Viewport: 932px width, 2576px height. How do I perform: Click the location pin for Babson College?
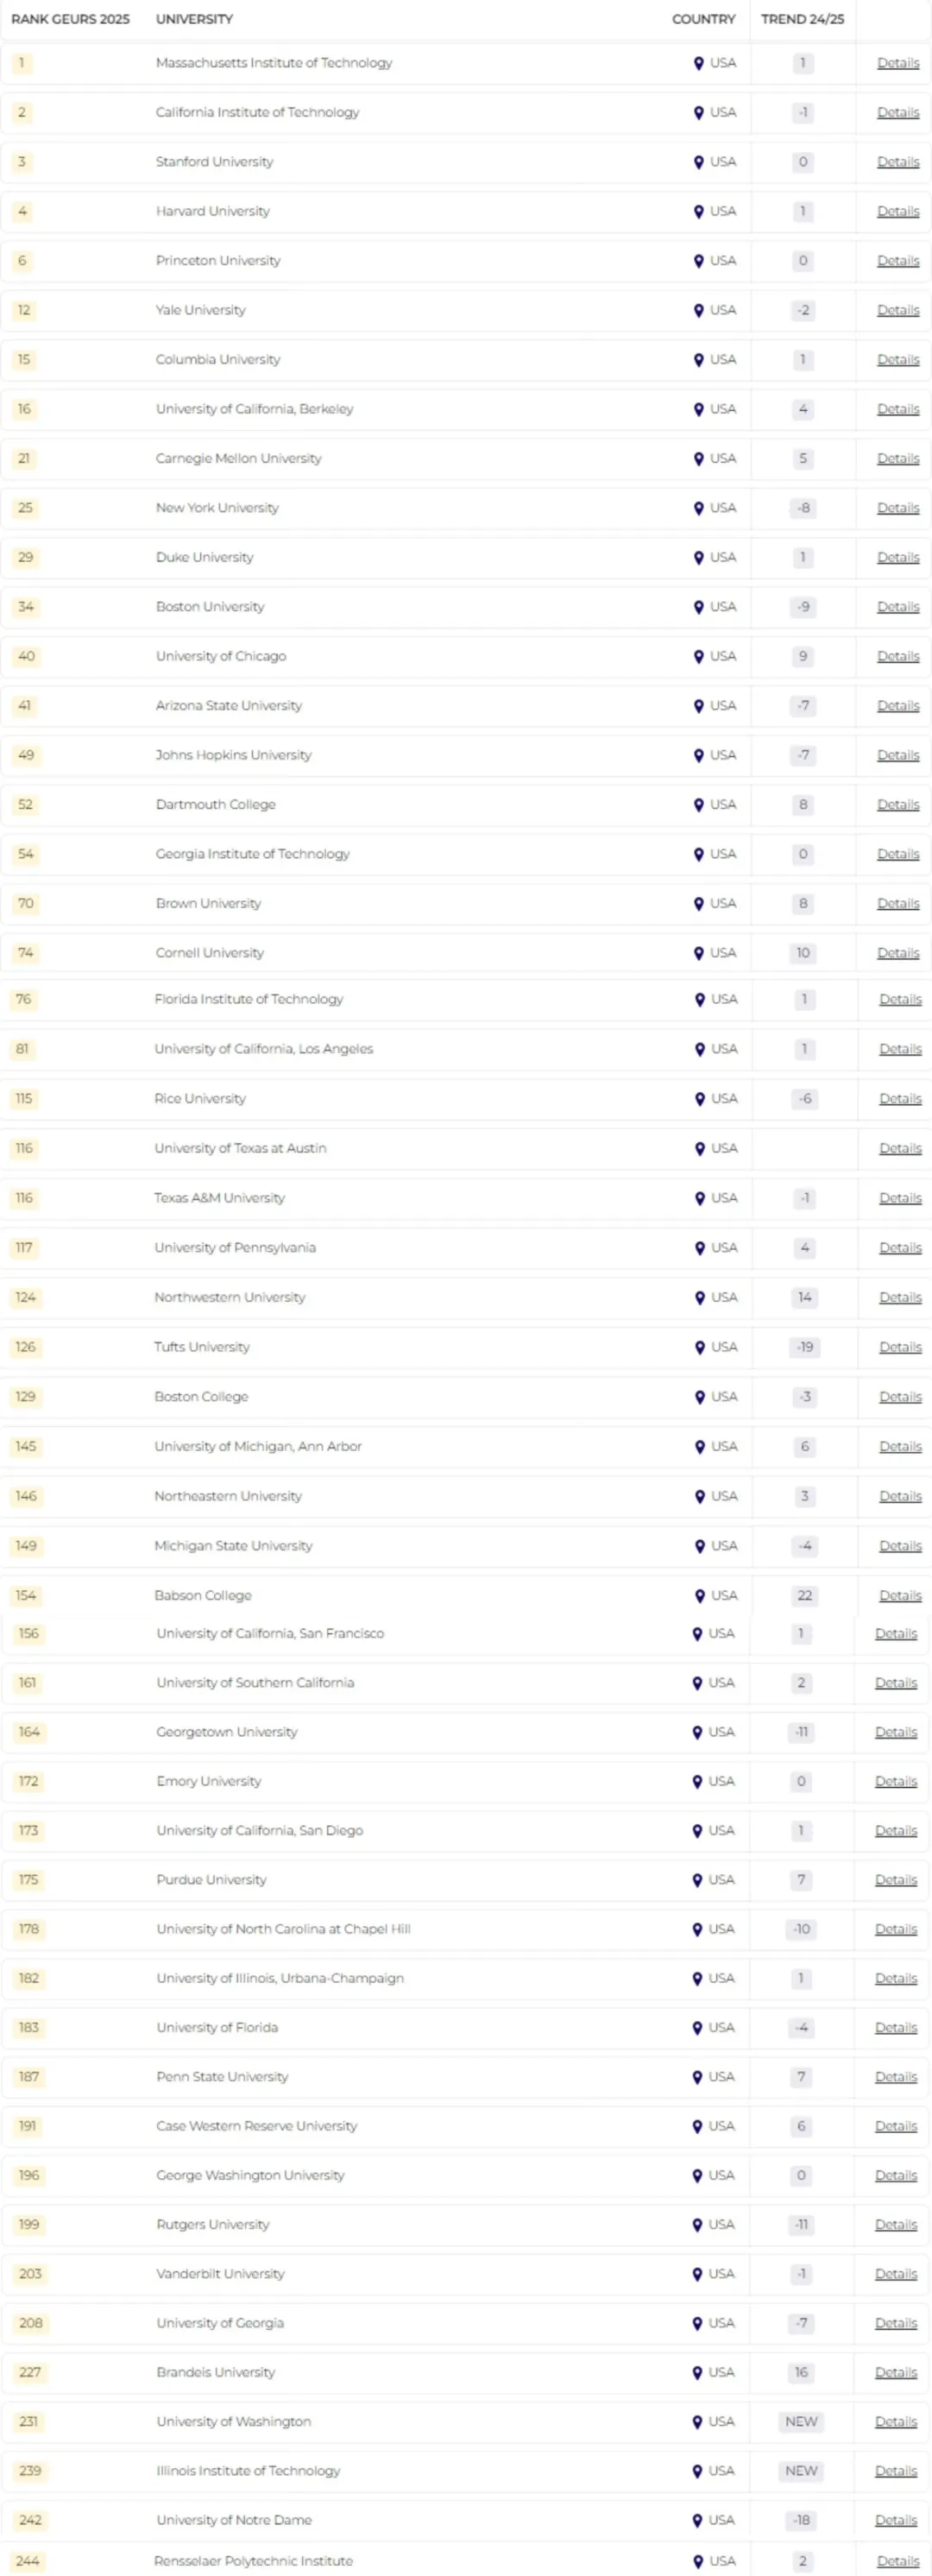click(698, 1595)
